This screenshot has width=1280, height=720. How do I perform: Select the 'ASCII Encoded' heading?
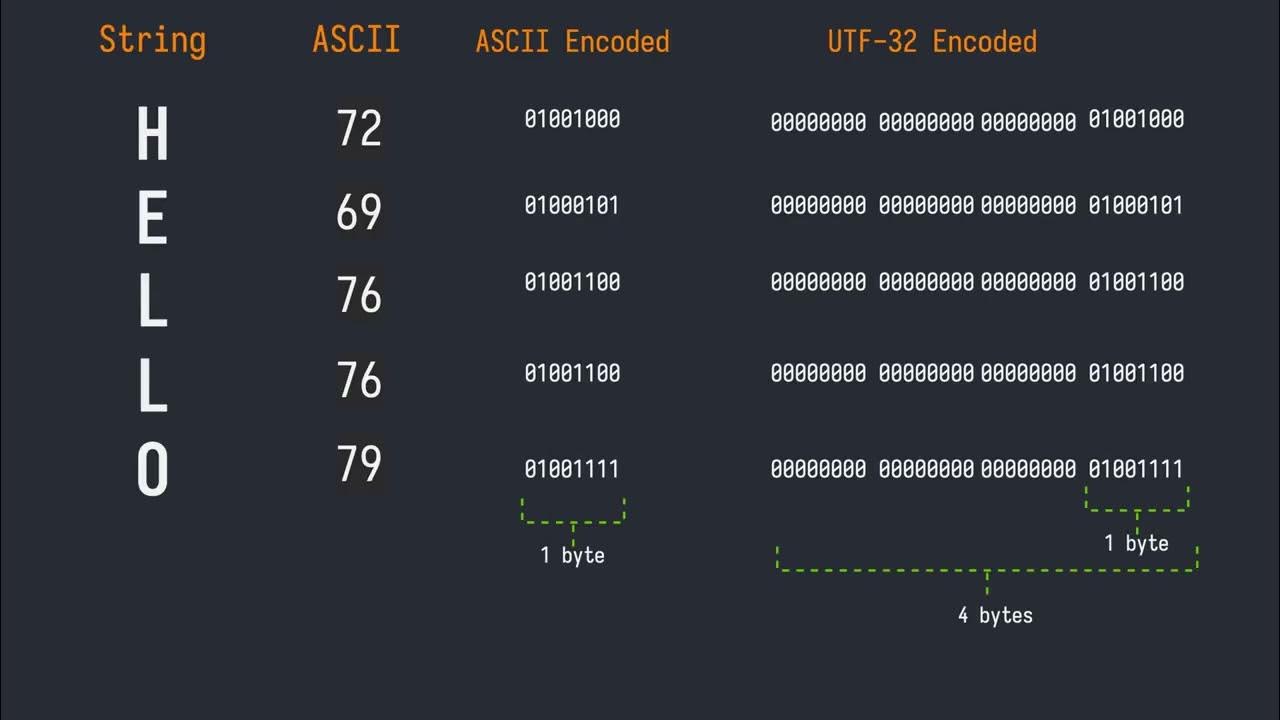572,42
